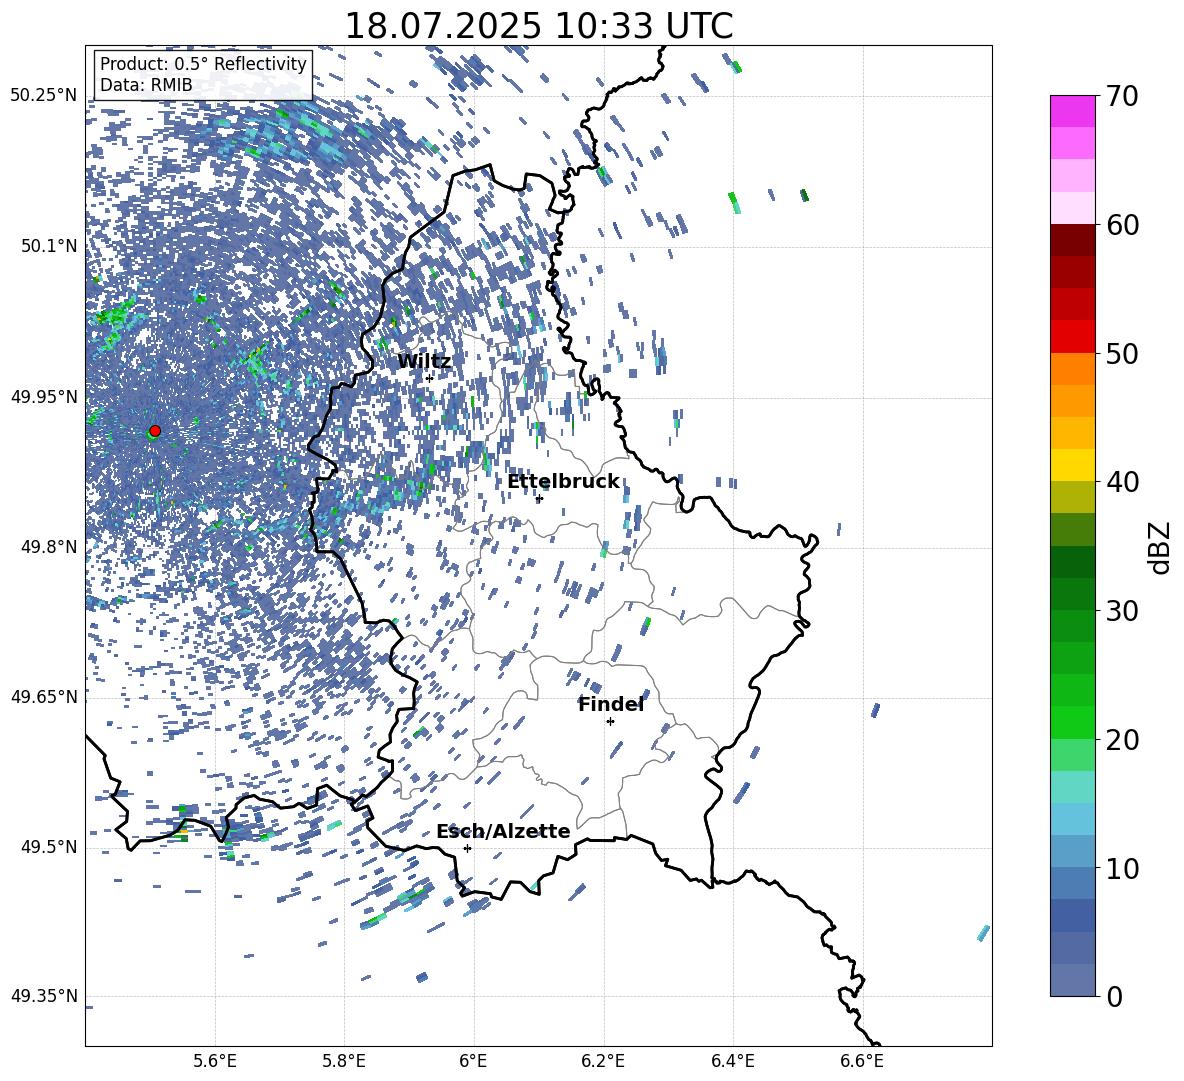The width and height of the screenshot is (1184, 1081).
Task: Click the 10 dBZ colorbar tick label
Action: [1122, 868]
